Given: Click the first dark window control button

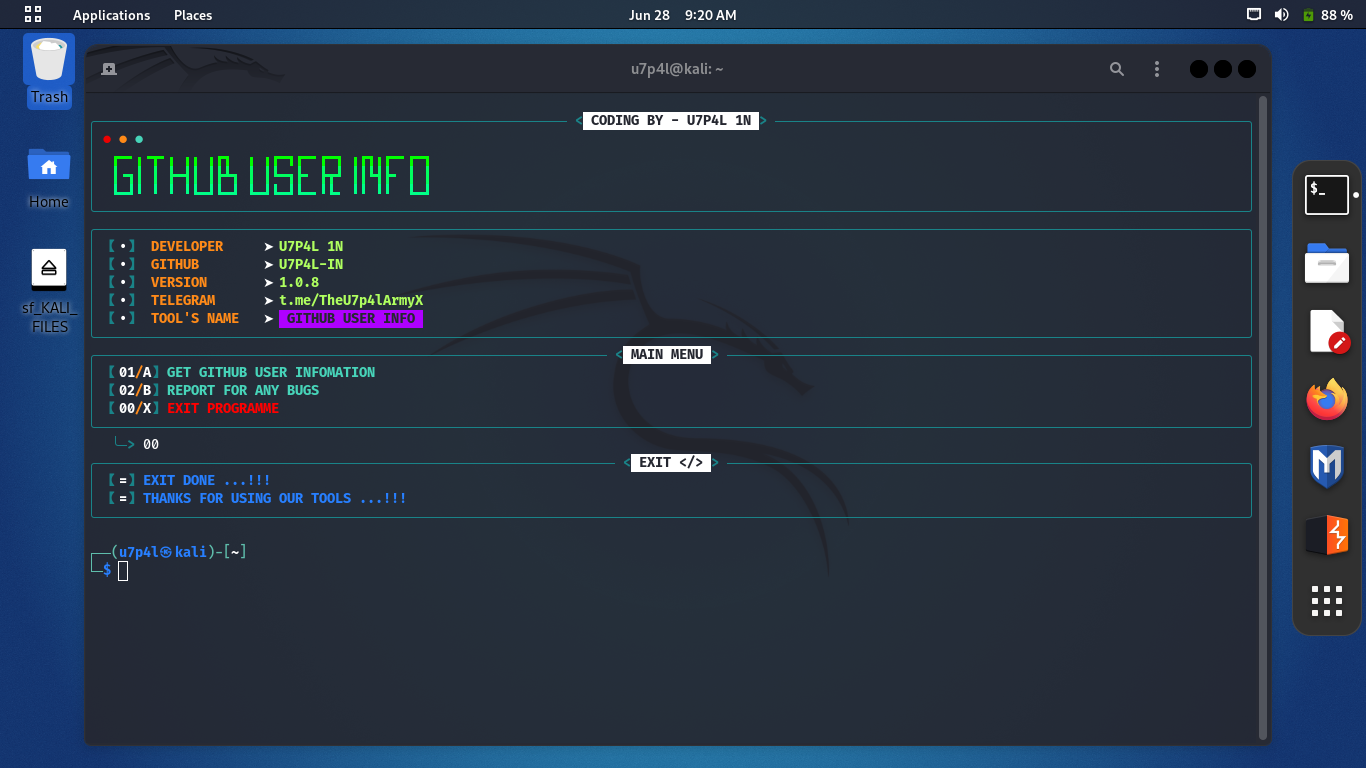Looking at the screenshot, I should coord(1198,69).
